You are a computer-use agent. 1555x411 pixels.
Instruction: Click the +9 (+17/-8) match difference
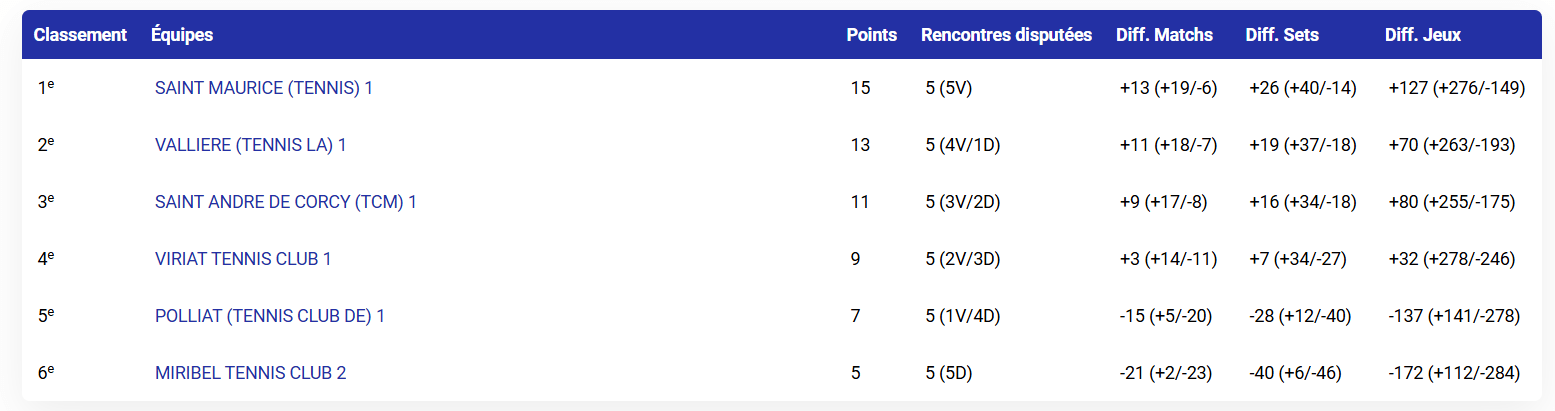[x=1163, y=202]
